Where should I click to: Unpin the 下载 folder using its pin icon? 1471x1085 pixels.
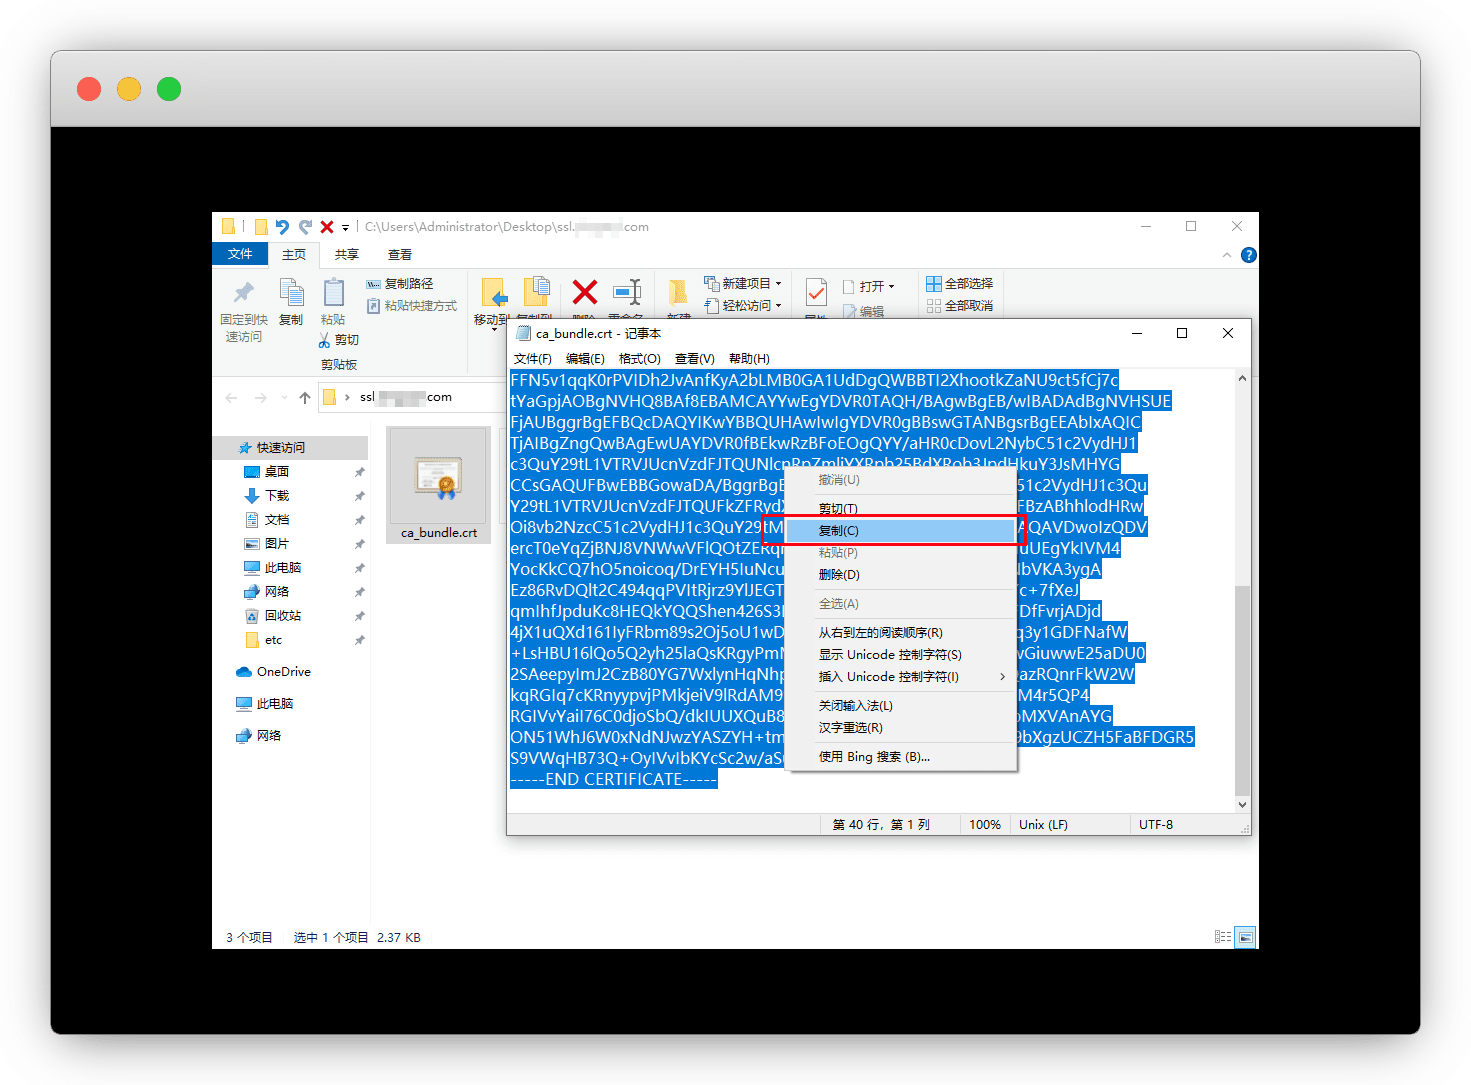coord(359,496)
